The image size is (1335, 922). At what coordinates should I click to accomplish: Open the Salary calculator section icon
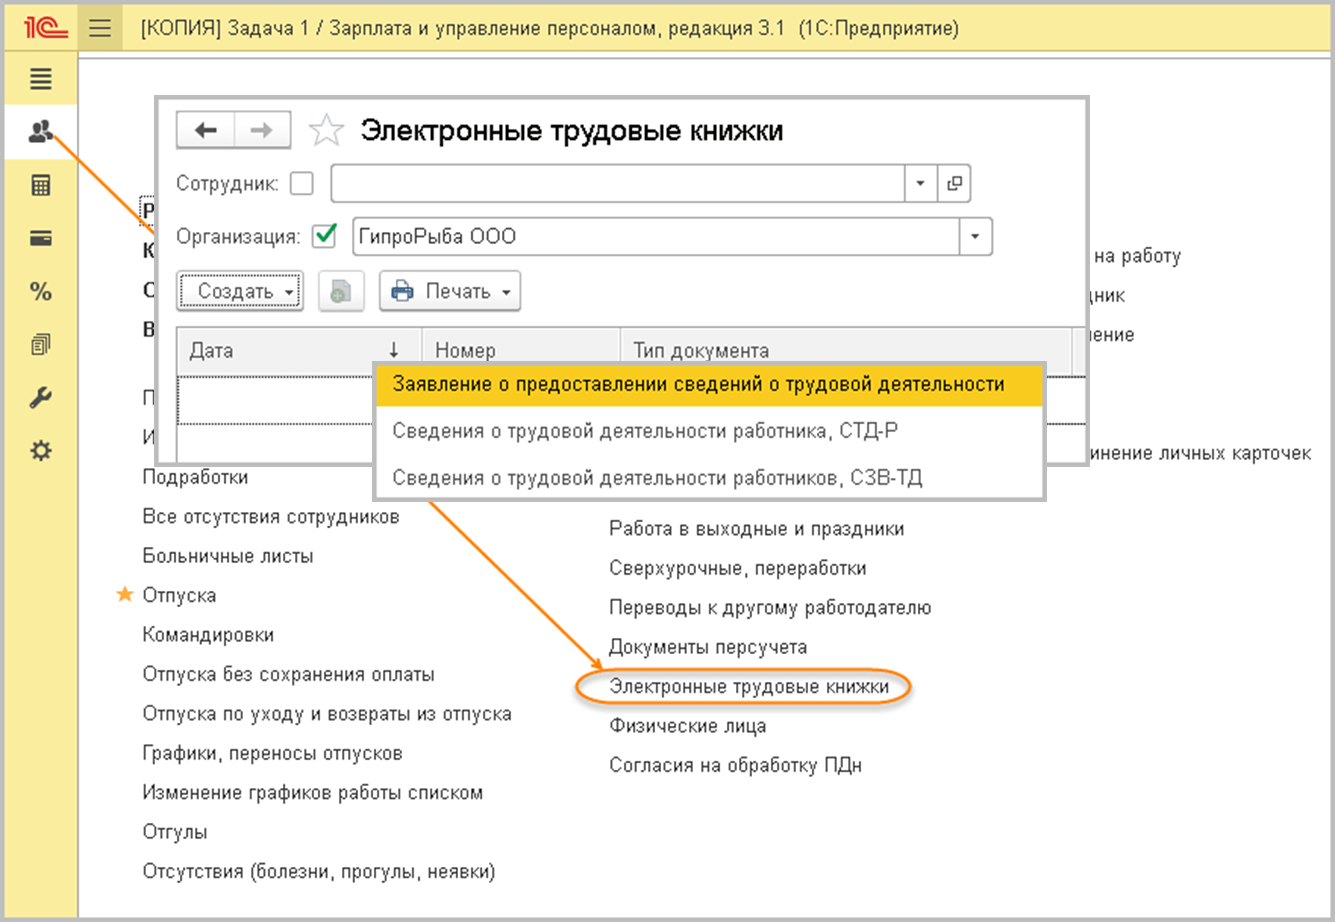tap(41, 185)
